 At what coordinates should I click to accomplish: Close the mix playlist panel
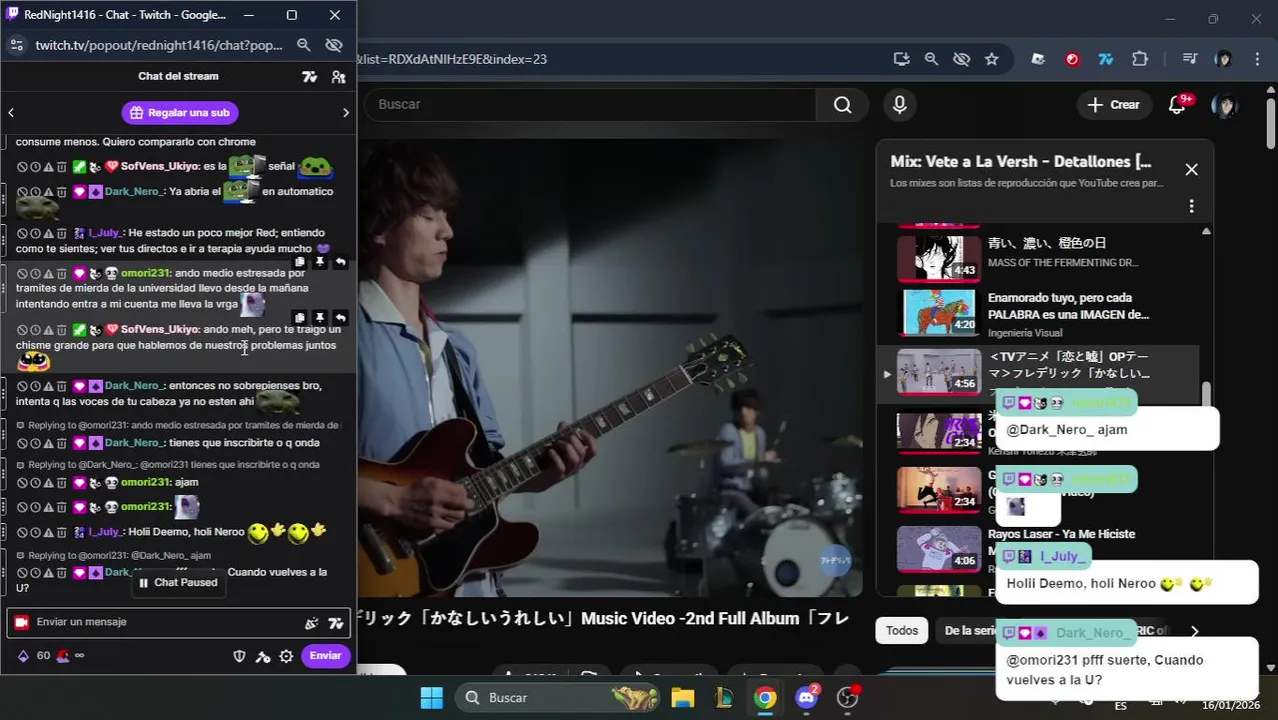point(1191,170)
